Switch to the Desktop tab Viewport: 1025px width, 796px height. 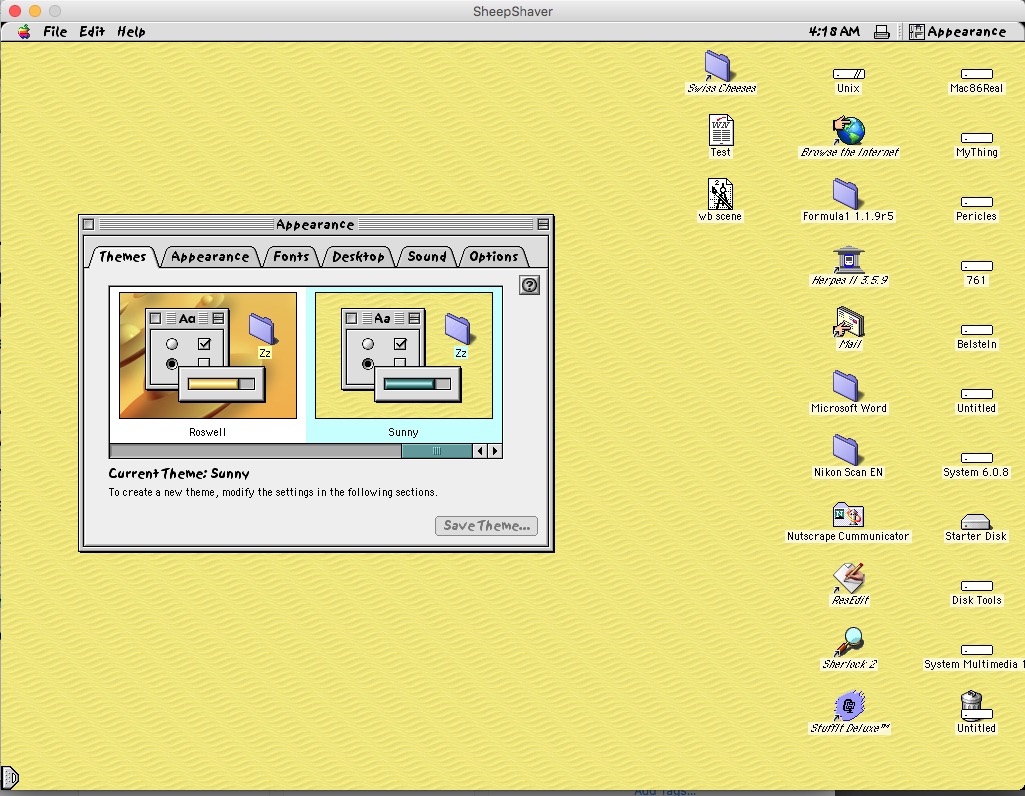coord(358,257)
